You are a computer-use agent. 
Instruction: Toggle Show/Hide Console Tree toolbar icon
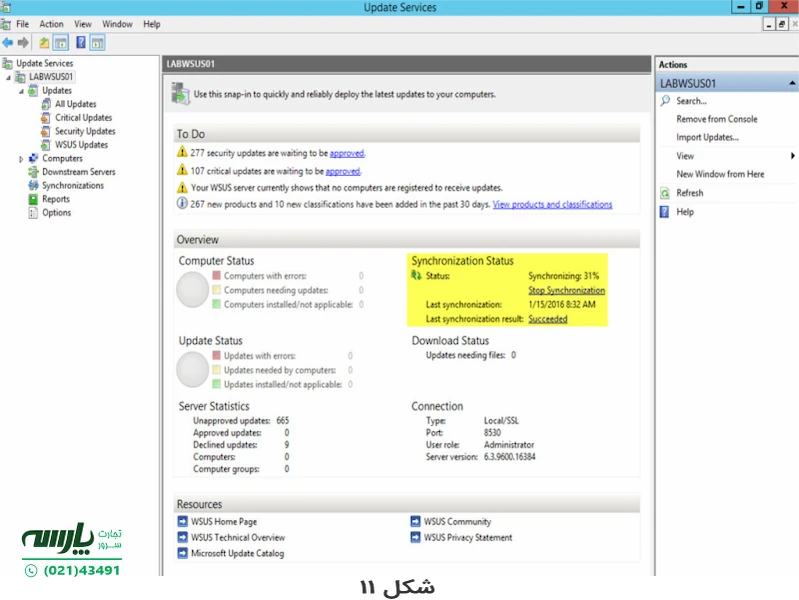[61, 43]
